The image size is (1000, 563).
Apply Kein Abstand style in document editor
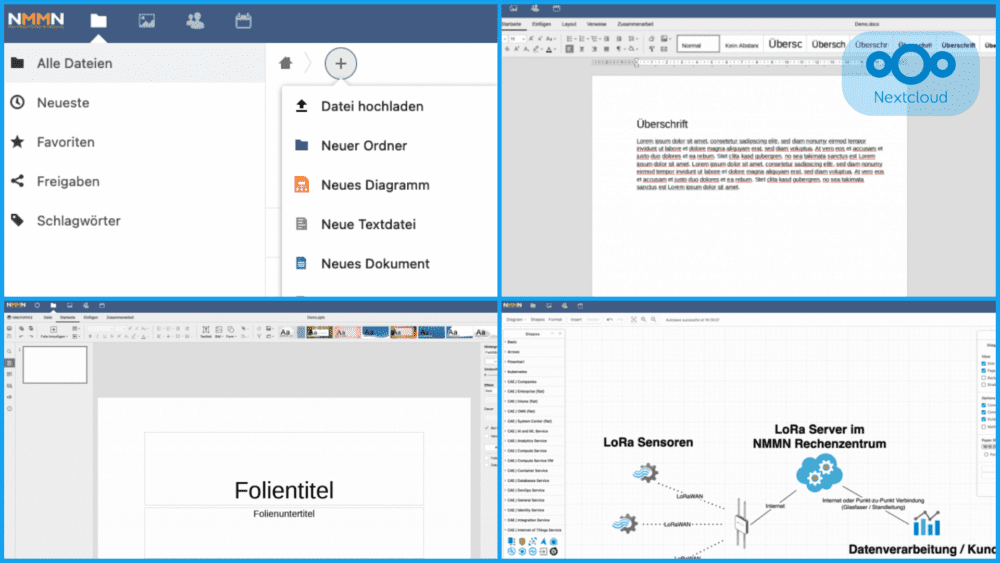[742, 45]
